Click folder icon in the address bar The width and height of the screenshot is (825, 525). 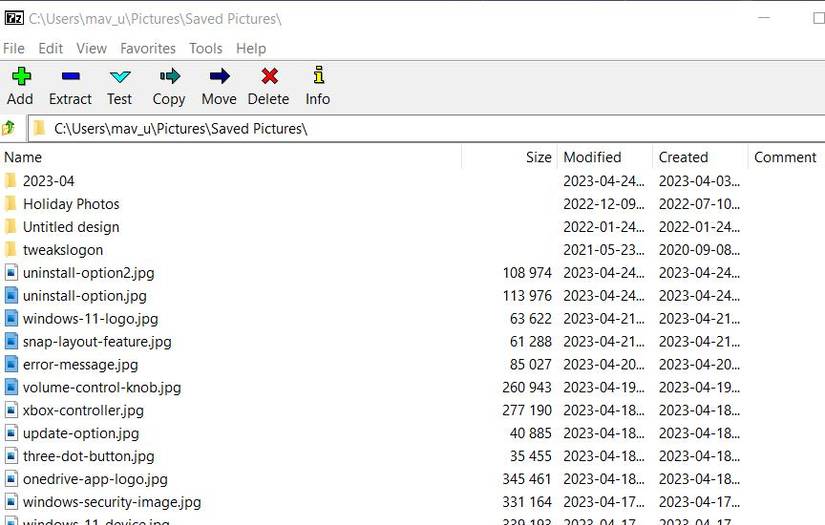pyautogui.click(x=39, y=128)
